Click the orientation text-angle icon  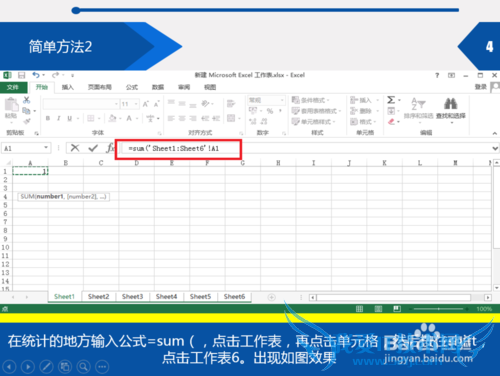(x=205, y=104)
